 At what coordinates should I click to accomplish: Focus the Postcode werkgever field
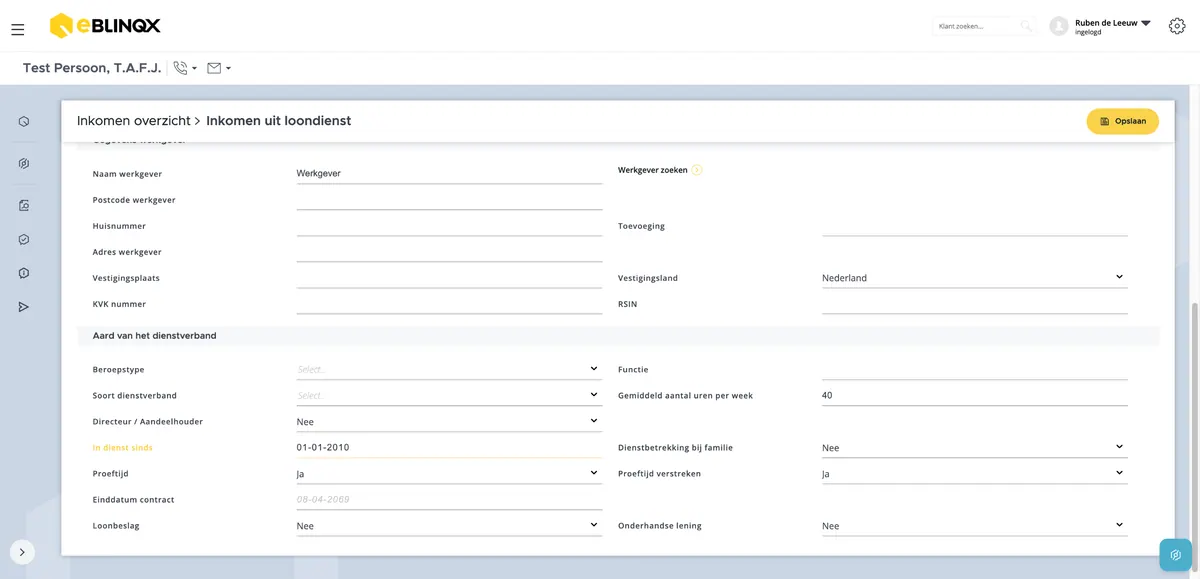coord(450,199)
